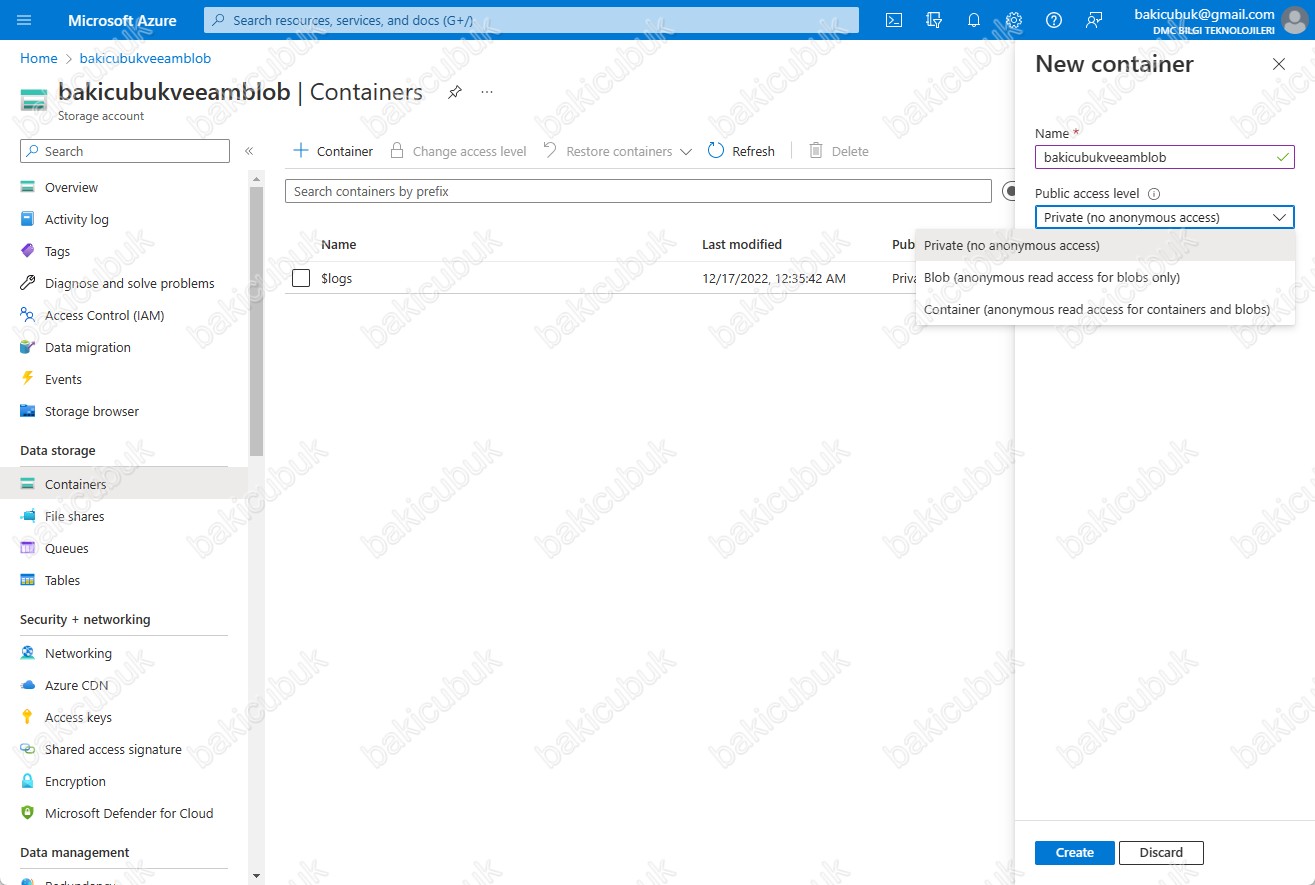Click the Create button
The image size is (1315, 885).
pyautogui.click(x=1074, y=852)
